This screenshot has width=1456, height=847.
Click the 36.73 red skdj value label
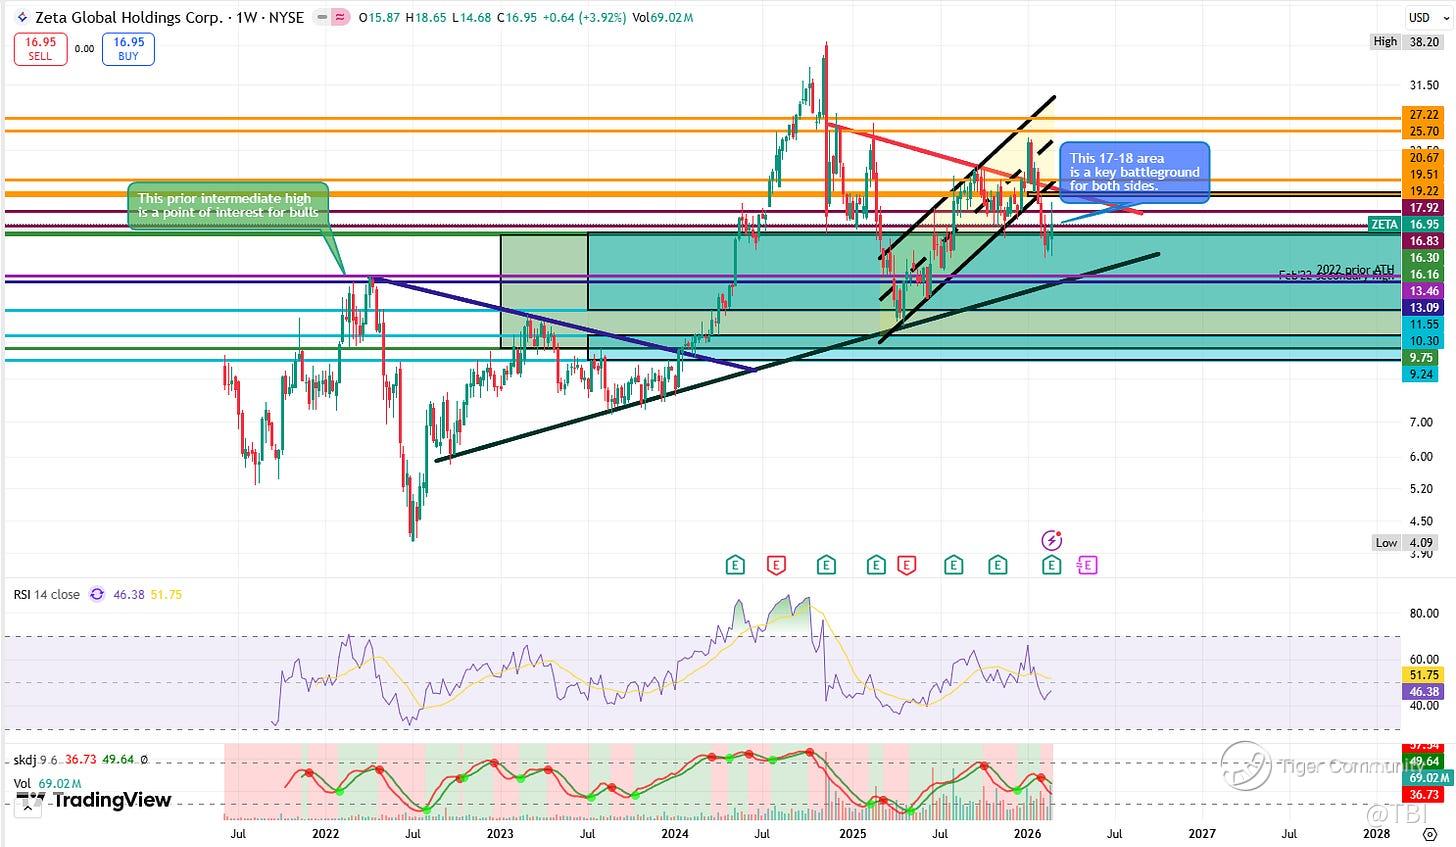point(1422,794)
